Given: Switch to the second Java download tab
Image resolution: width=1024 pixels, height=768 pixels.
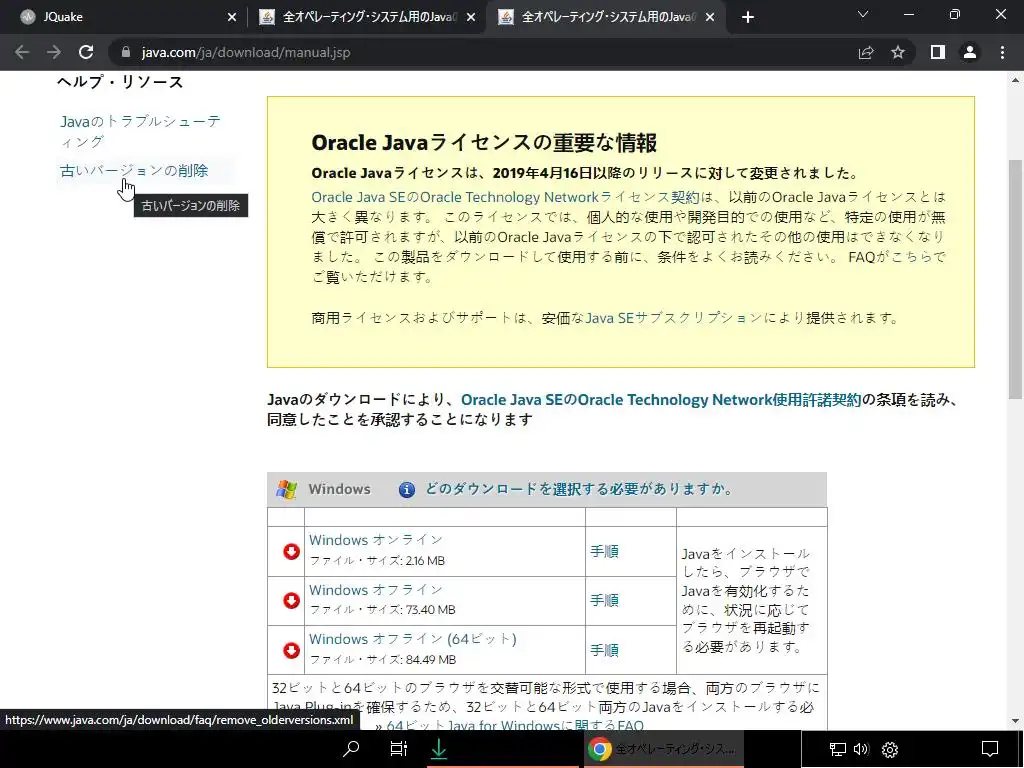Looking at the screenshot, I should pos(366,17).
